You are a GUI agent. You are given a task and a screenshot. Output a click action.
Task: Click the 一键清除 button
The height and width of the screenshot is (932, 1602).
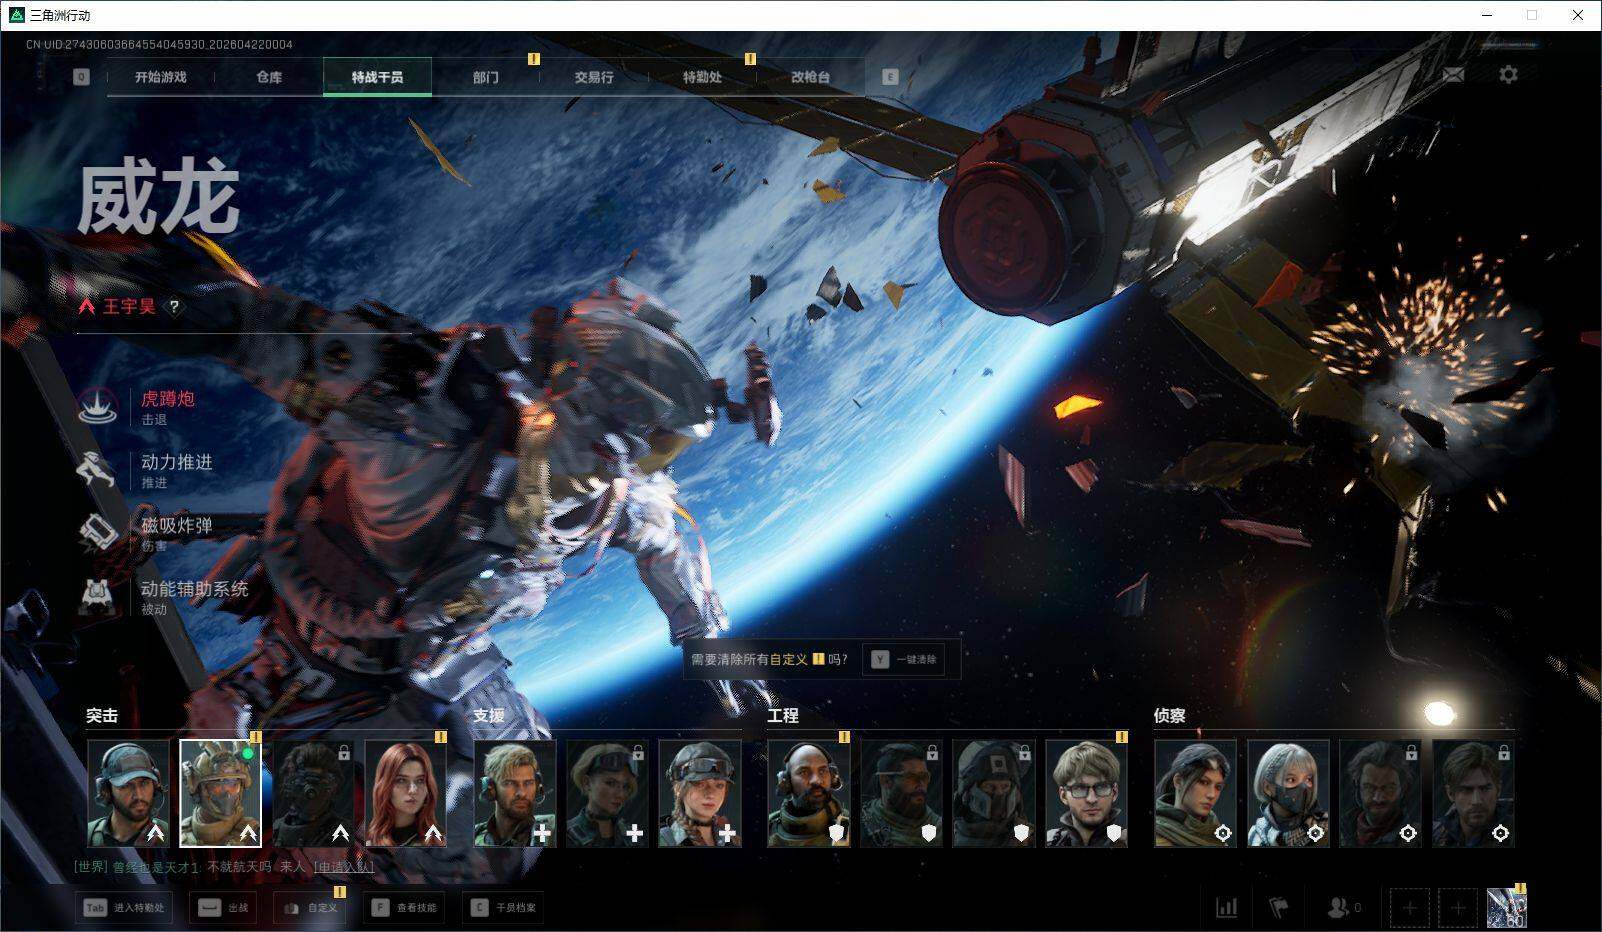coord(905,660)
